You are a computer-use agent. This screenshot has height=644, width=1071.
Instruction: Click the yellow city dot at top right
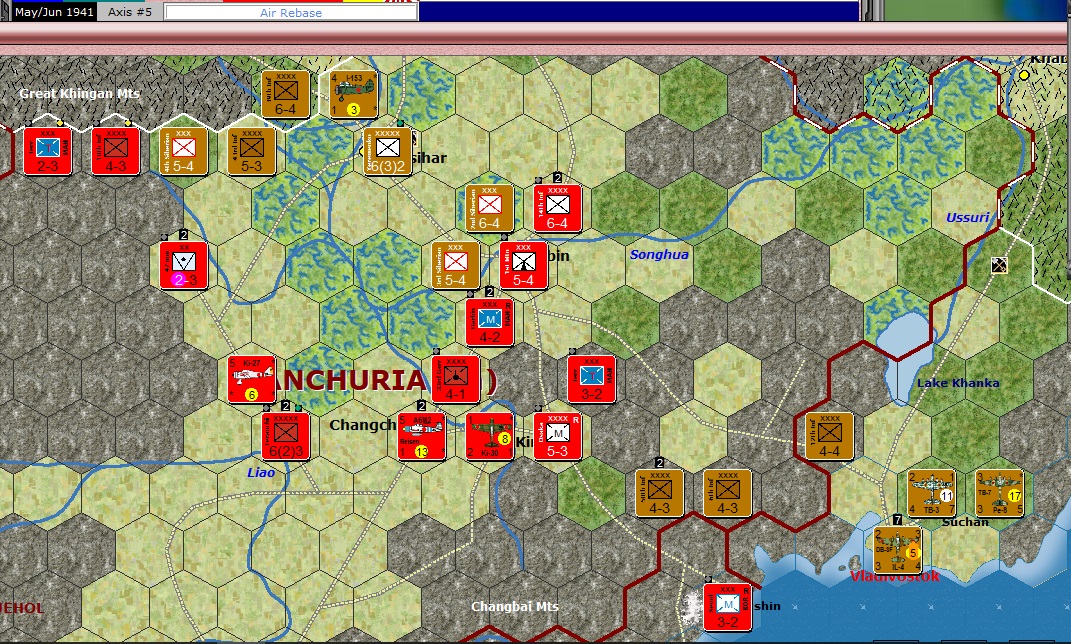tap(1024, 75)
